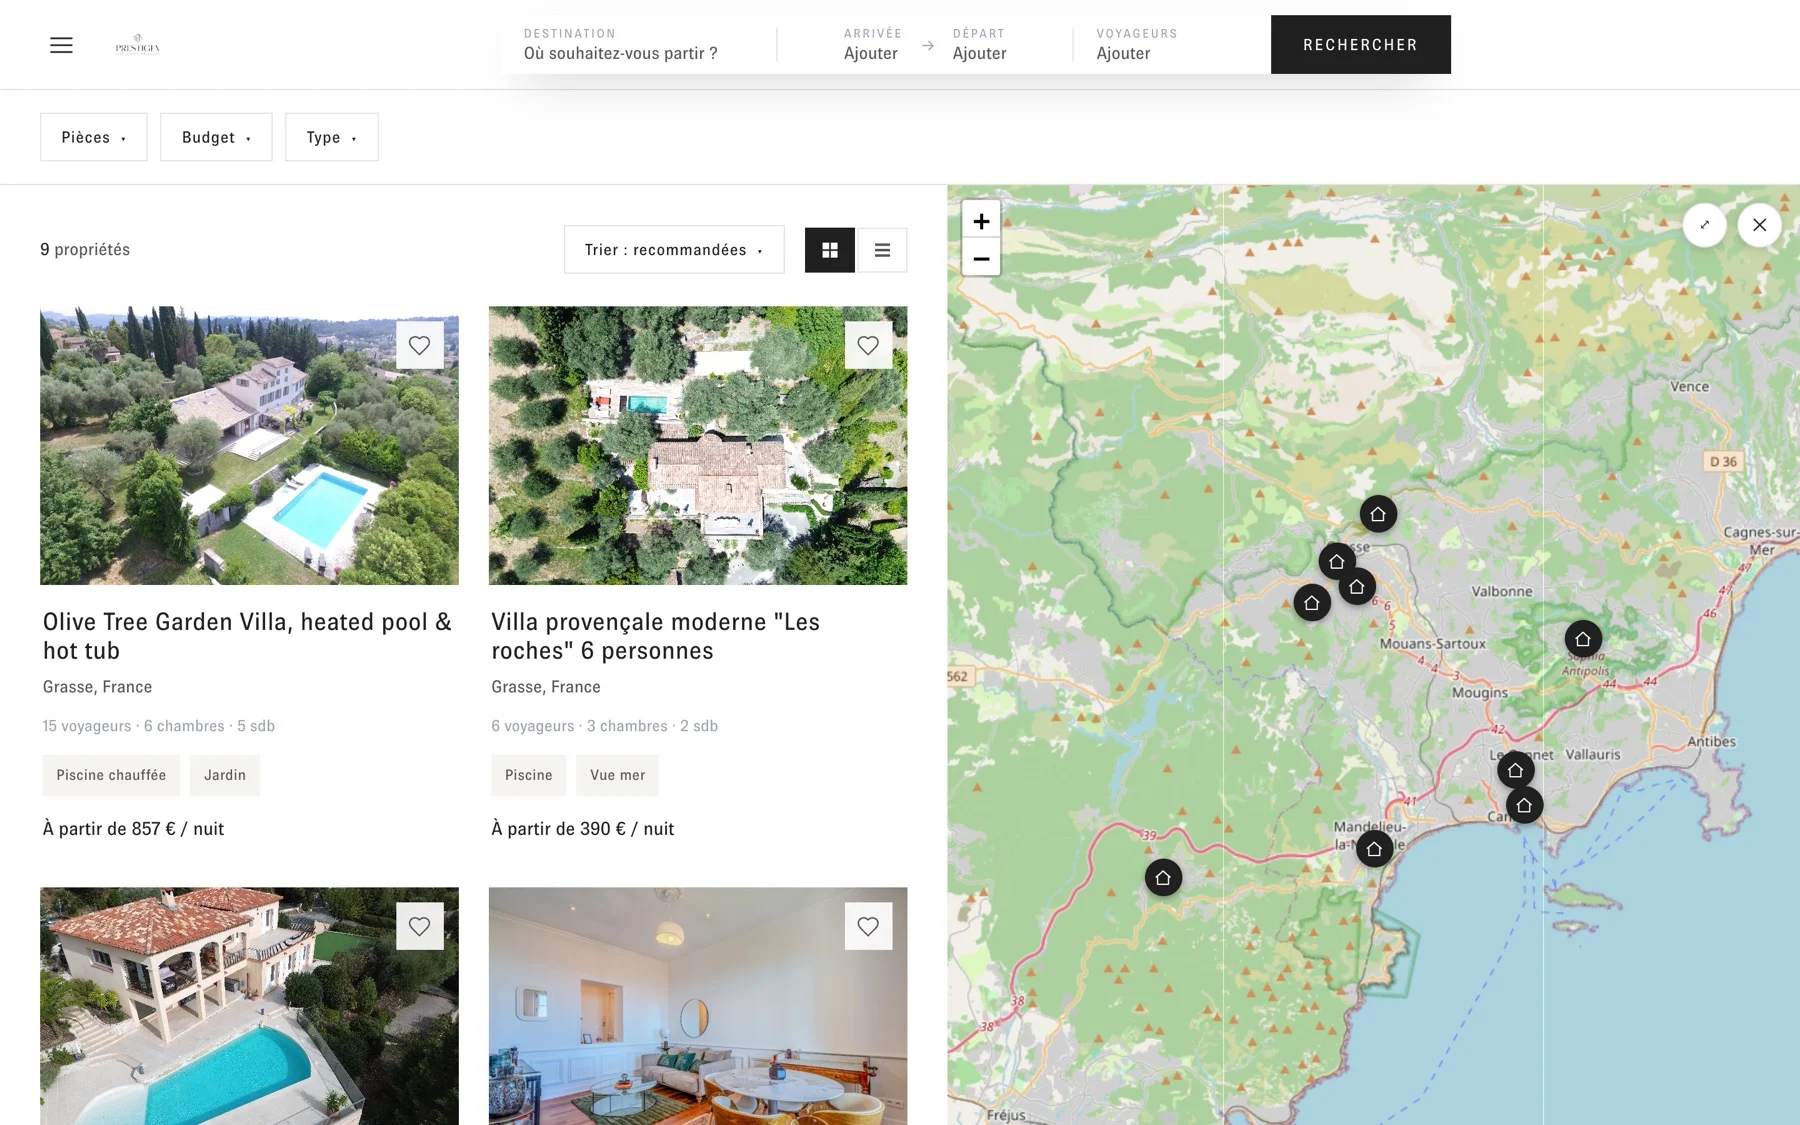
Task: Click the 'À partir de 857 € / nuit' price
Action: coord(133,829)
